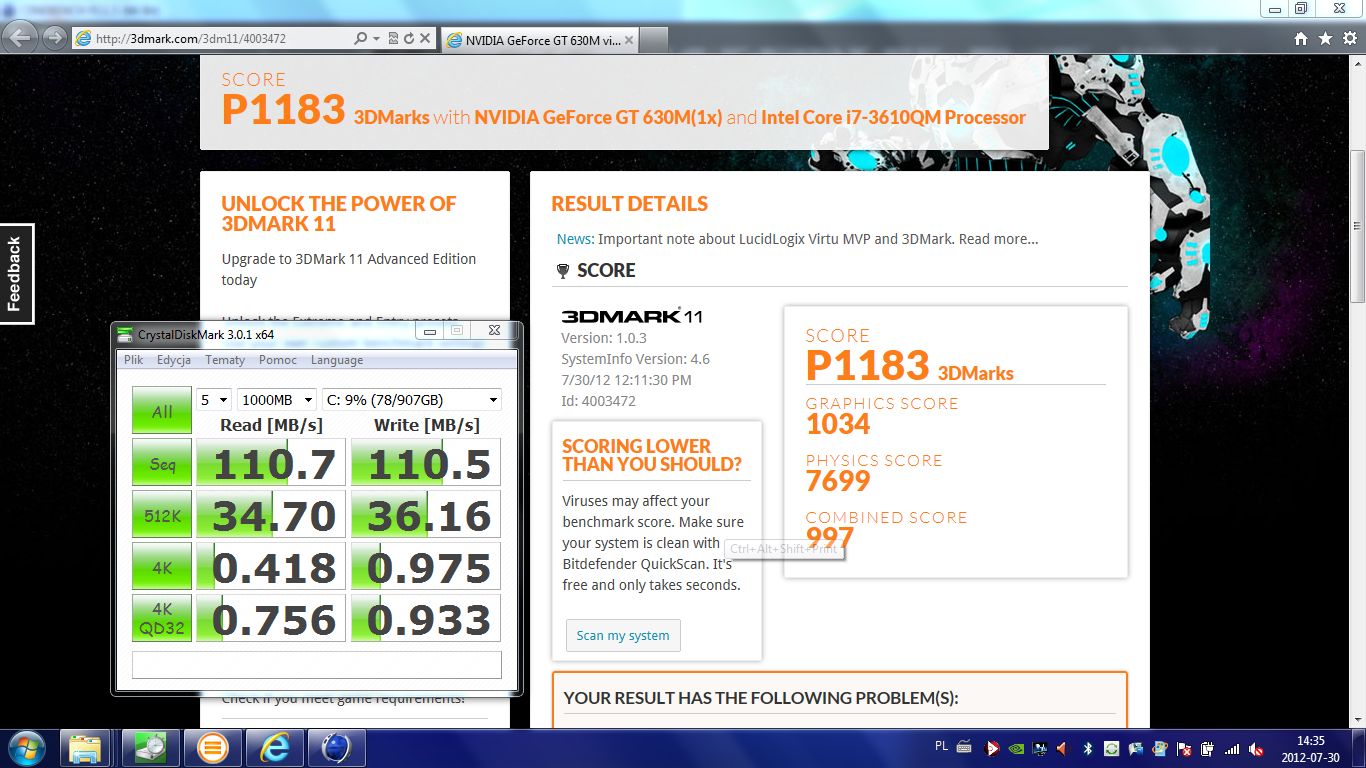Open the browser Tools gear icon

(1349, 39)
